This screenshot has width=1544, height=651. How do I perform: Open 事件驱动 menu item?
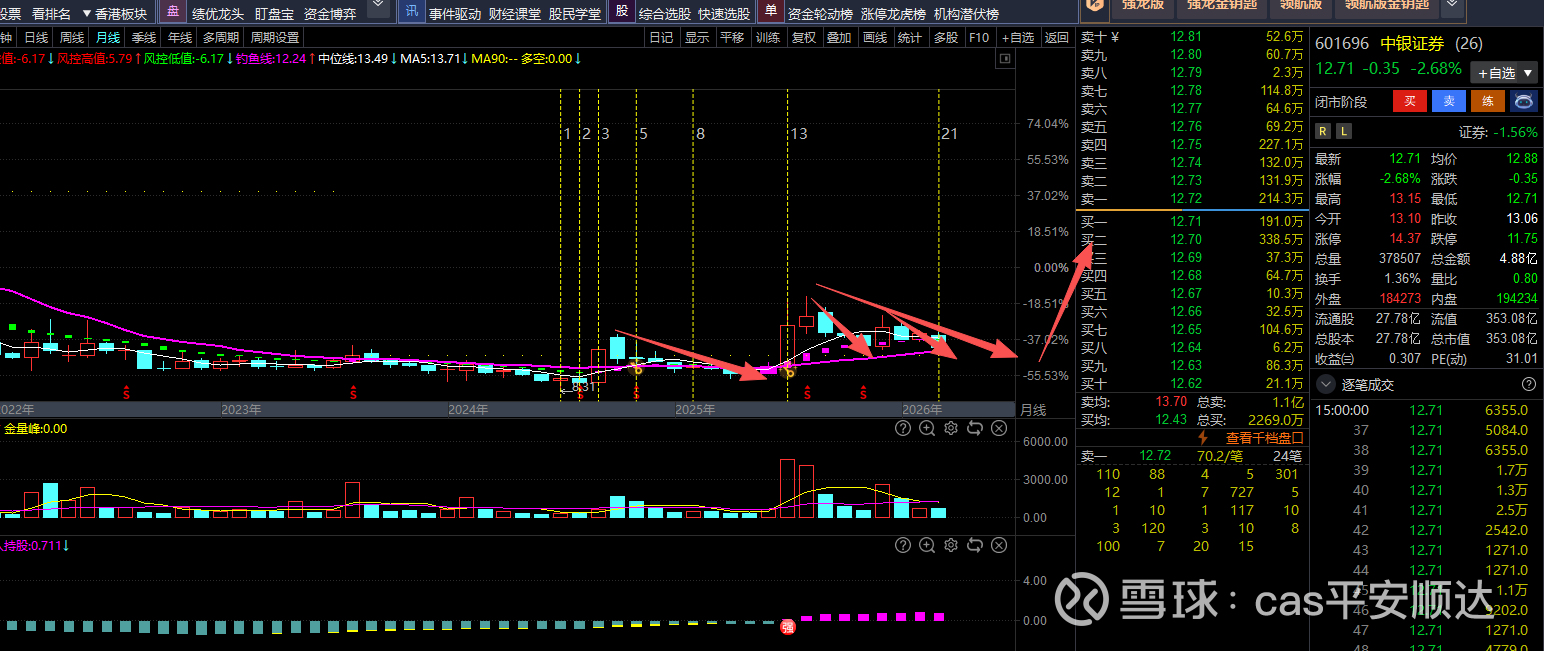click(455, 14)
